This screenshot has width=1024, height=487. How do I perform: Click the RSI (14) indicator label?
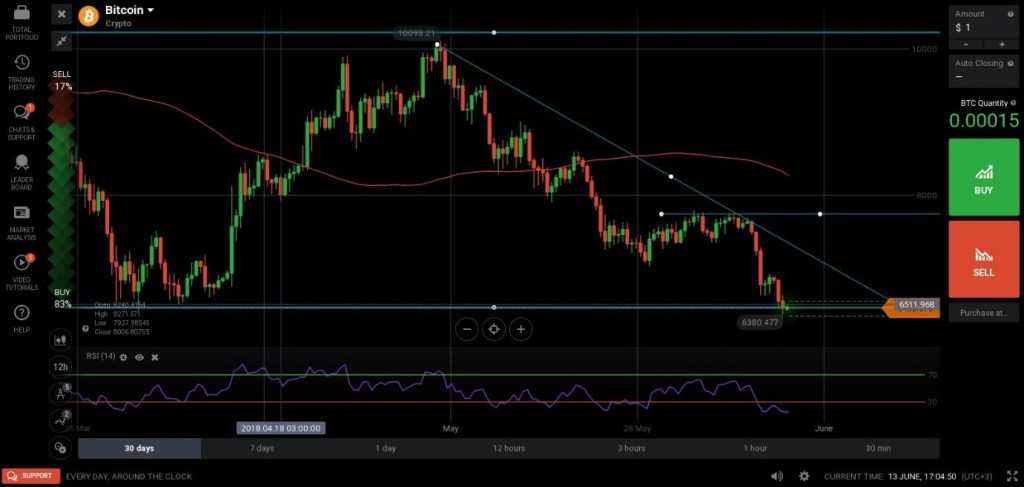pos(101,356)
